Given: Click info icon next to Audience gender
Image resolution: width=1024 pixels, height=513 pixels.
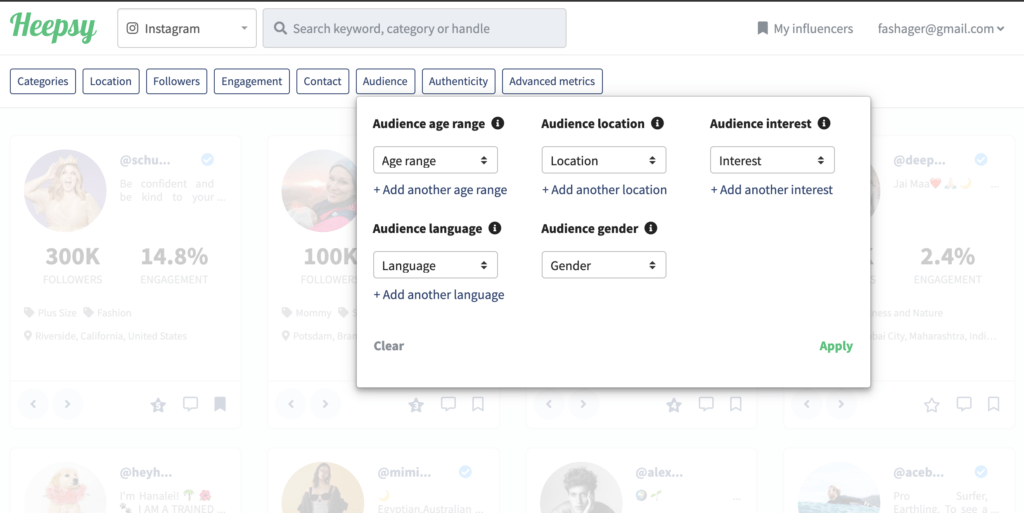Looking at the screenshot, I should 650,228.
